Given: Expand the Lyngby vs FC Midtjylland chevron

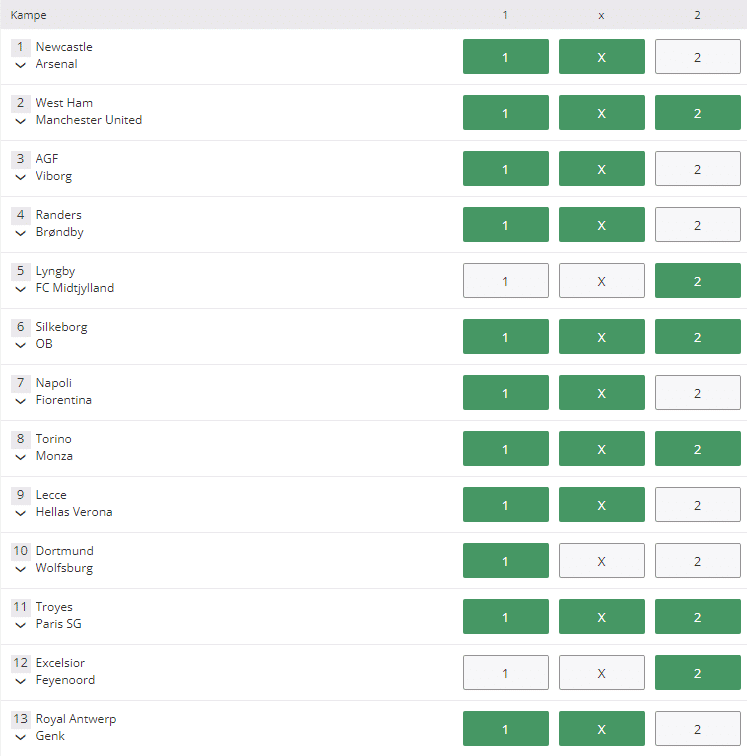Looking at the screenshot, I should 20,289.
